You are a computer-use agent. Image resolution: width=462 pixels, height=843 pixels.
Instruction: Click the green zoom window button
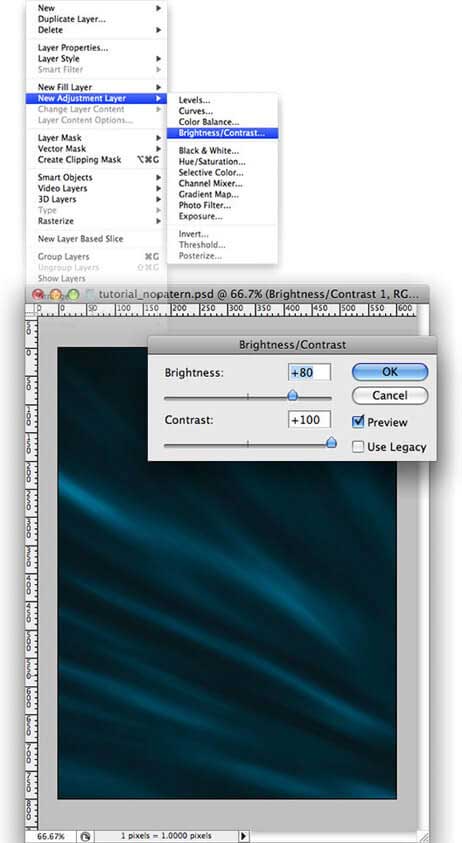[x=73, y=294]
